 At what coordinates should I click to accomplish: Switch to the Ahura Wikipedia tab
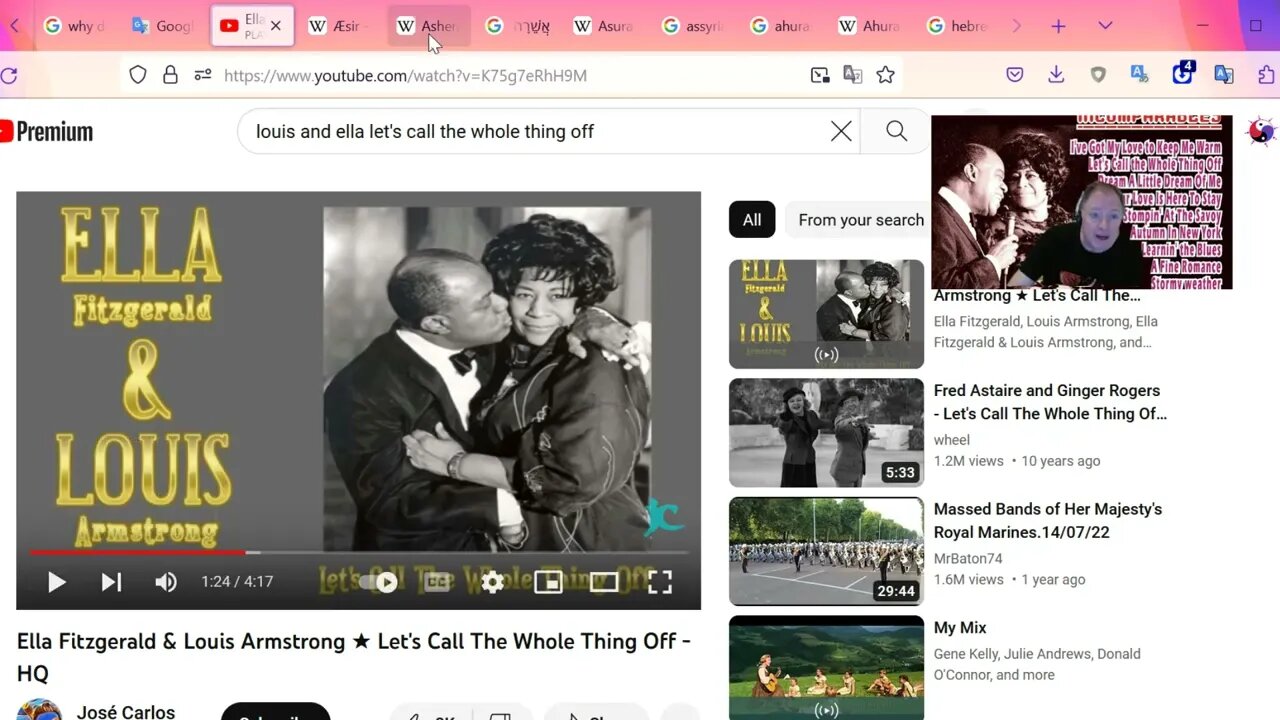pos(868,26)
